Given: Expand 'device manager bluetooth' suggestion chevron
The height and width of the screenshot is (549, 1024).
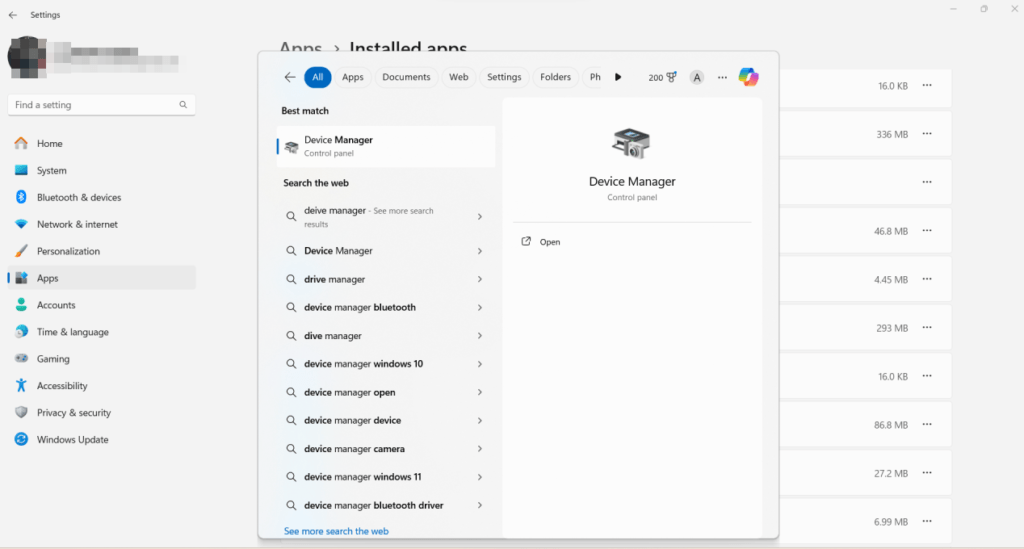Looking at the screenshot, I should click(x=480, y=308).
